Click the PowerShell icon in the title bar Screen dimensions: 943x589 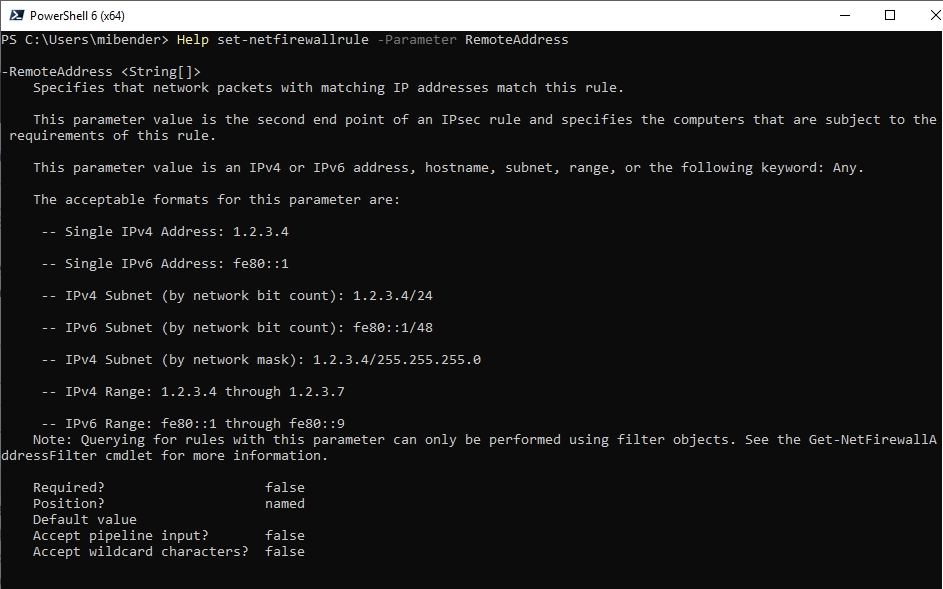[x=15, y=15]
